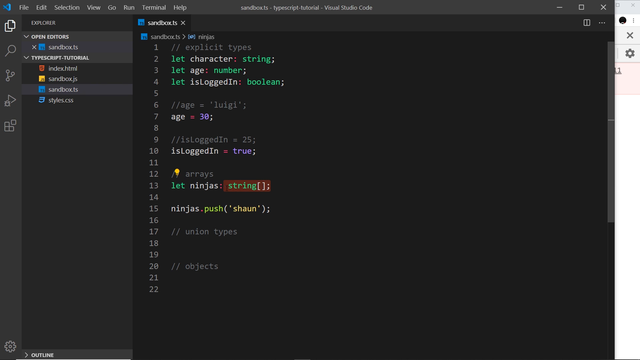Click 'shaun' string on line 15
Screen dimensions: 640x360
(244, 209)
